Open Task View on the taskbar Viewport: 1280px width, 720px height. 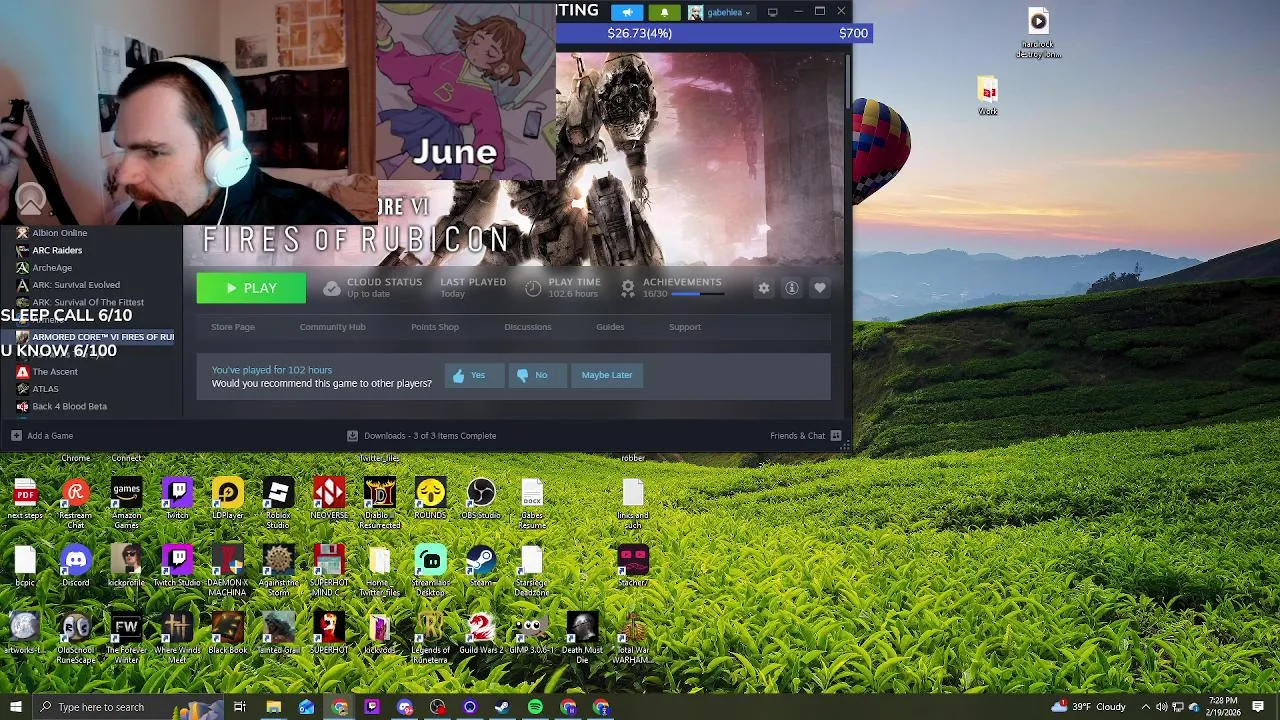tap(240, 707)
